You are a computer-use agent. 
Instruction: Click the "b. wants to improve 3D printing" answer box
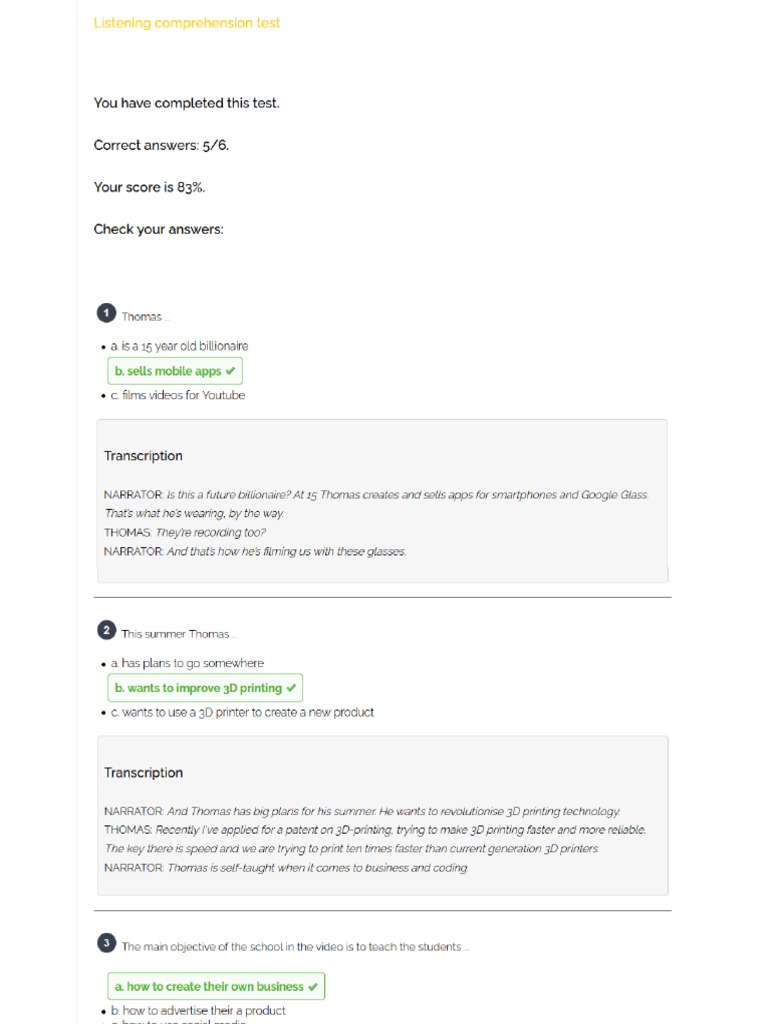(x=198, y=688)
